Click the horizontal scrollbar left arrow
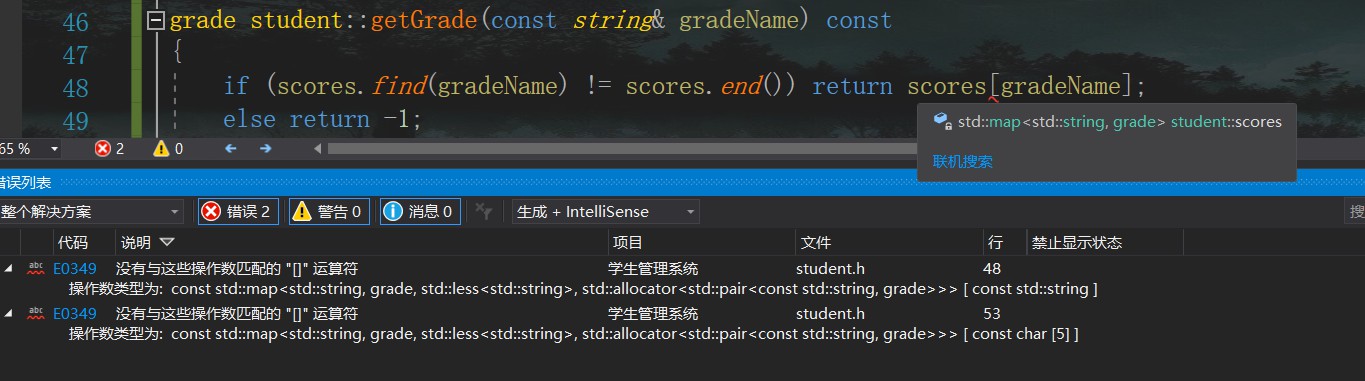 coord(319,149)
